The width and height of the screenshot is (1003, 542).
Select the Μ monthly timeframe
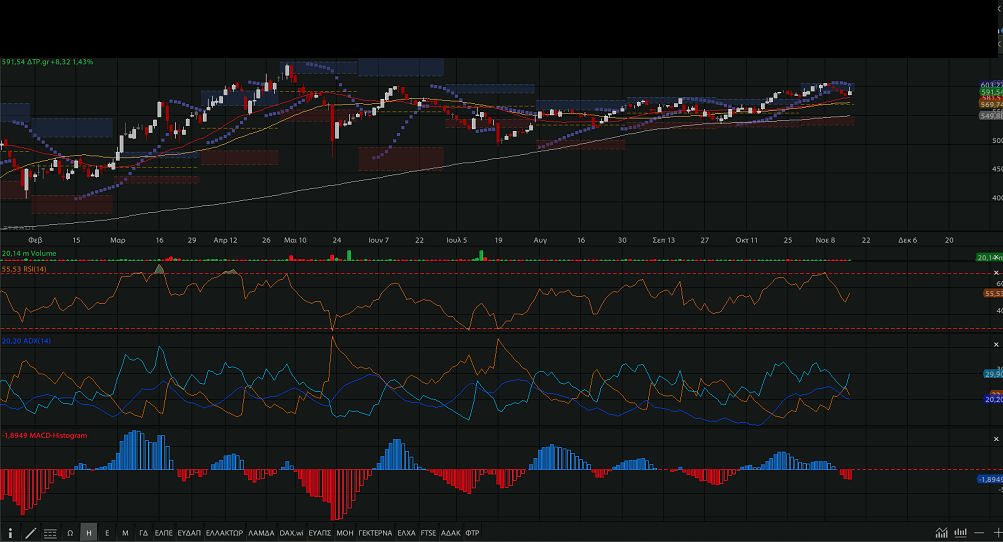point(125,533)
